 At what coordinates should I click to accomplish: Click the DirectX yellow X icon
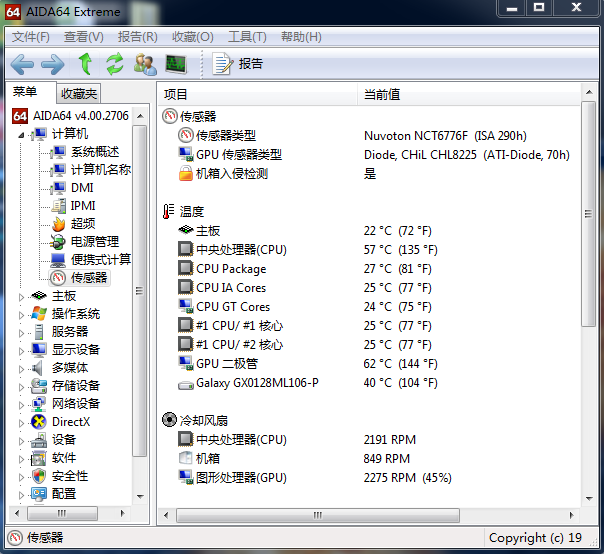(39, 422)
